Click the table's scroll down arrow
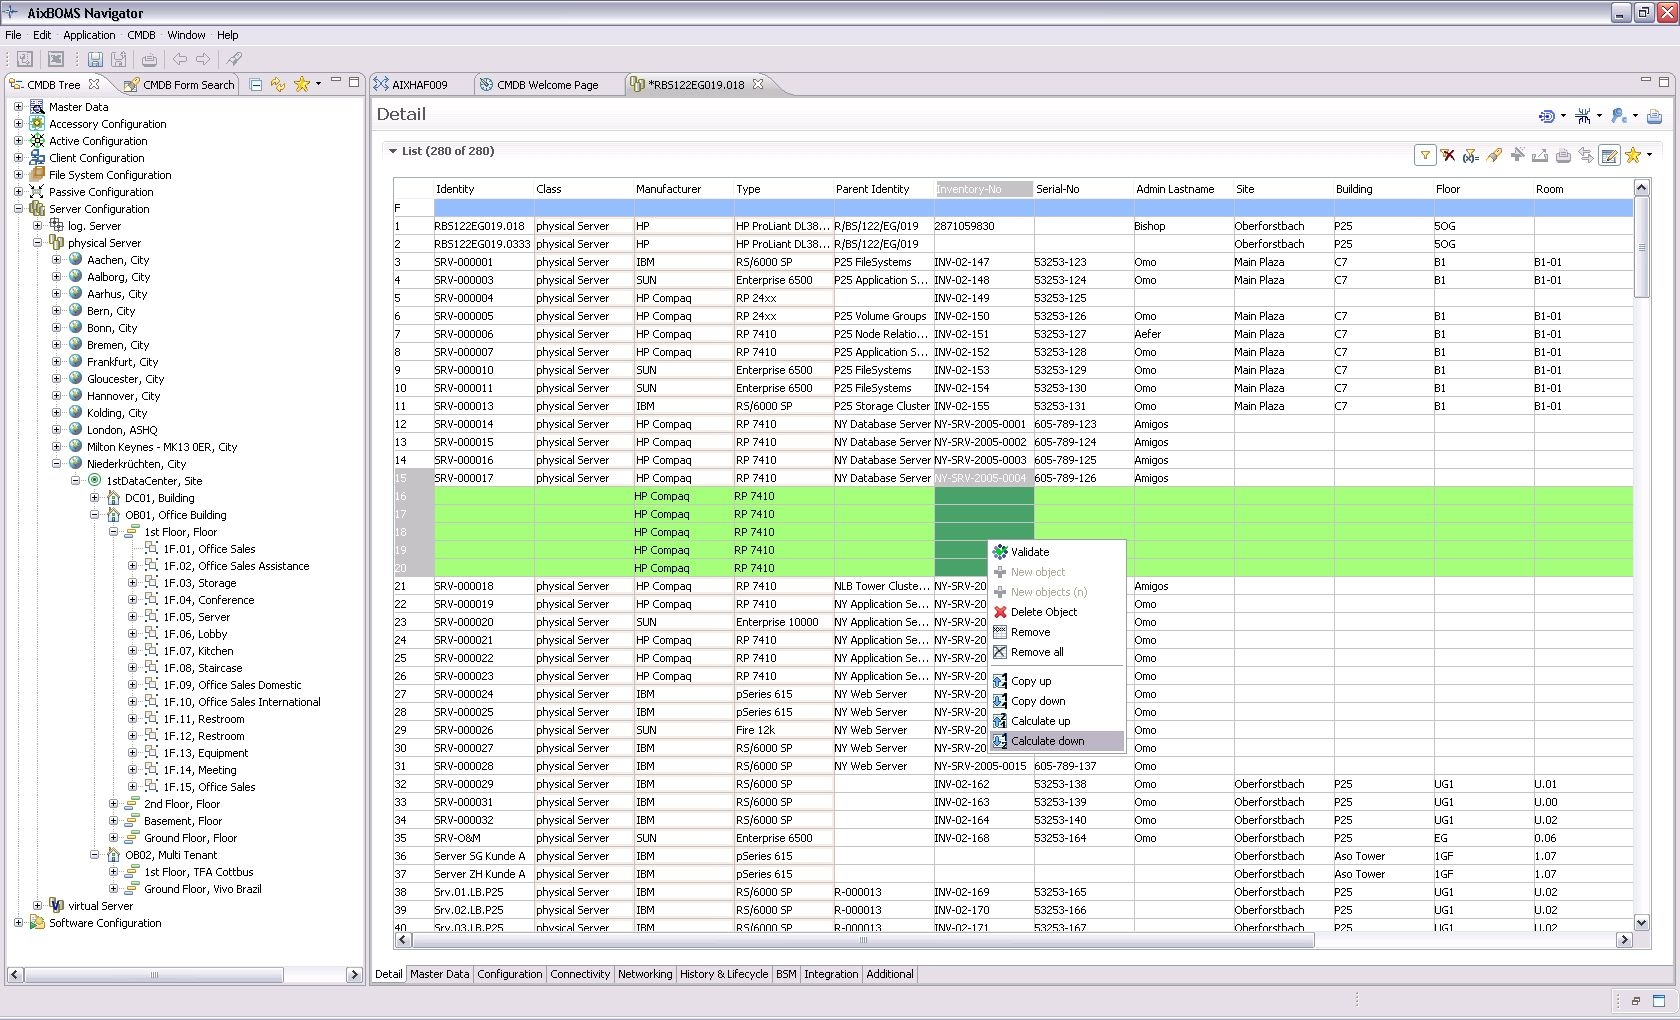The height and width of the screenshot is (1020, 1680). 1641,923
